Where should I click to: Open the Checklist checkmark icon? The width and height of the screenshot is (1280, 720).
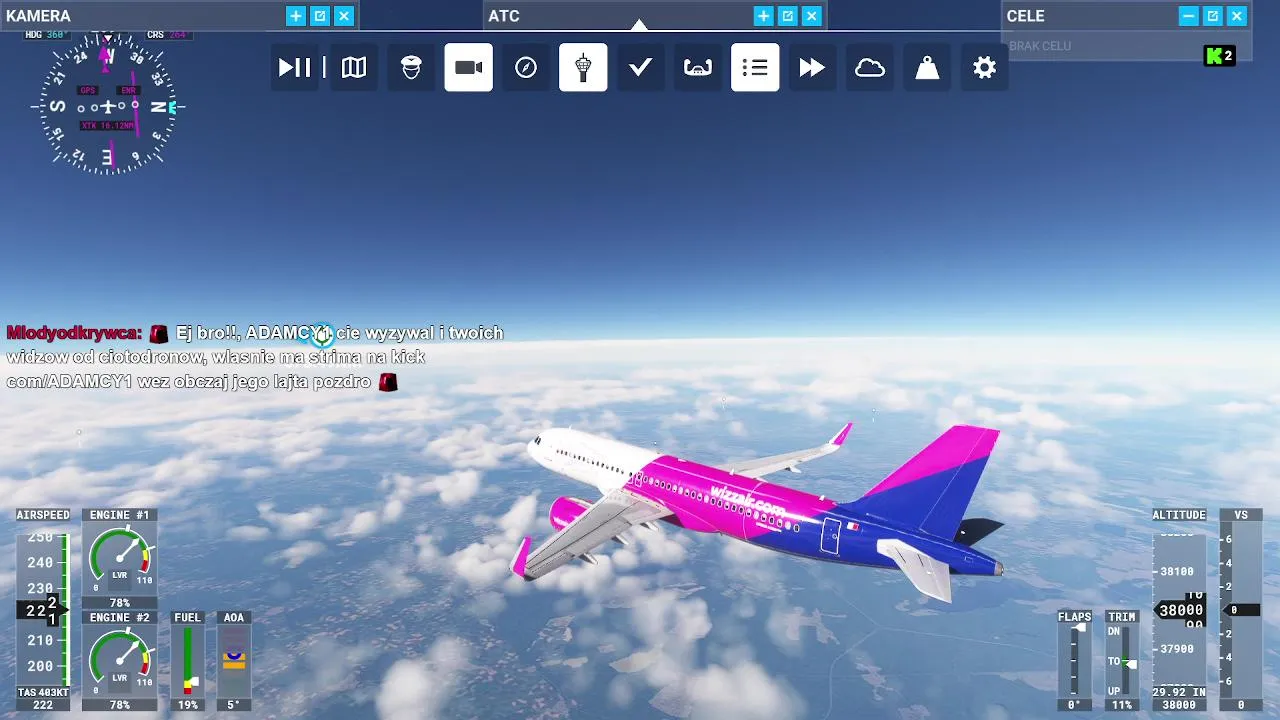pyautogui.click(x=641, y=67)
